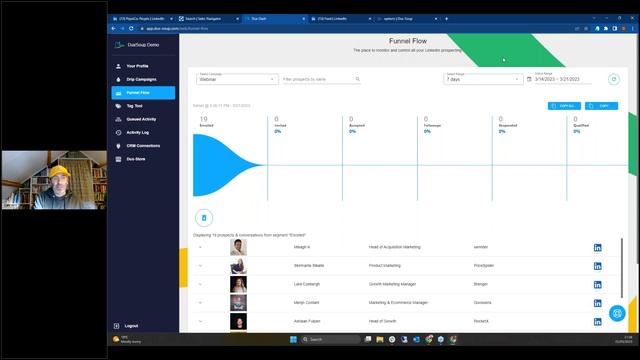640x360 pixels.
Task: Switch to the first LinkedIn People browser tab
Action: [x=142, y=19]
